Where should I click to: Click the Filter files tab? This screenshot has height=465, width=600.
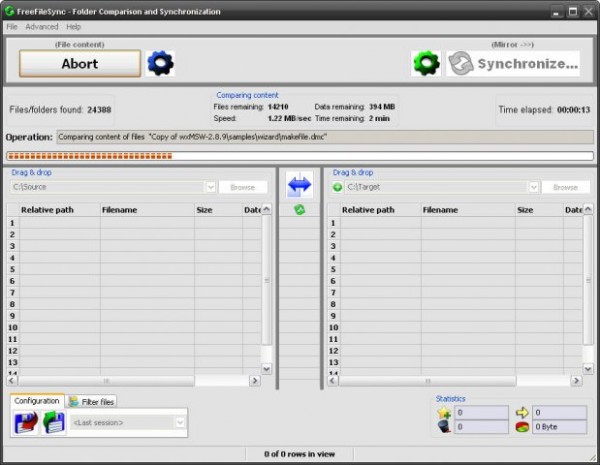pyautogui.click(x=92, y=401)
